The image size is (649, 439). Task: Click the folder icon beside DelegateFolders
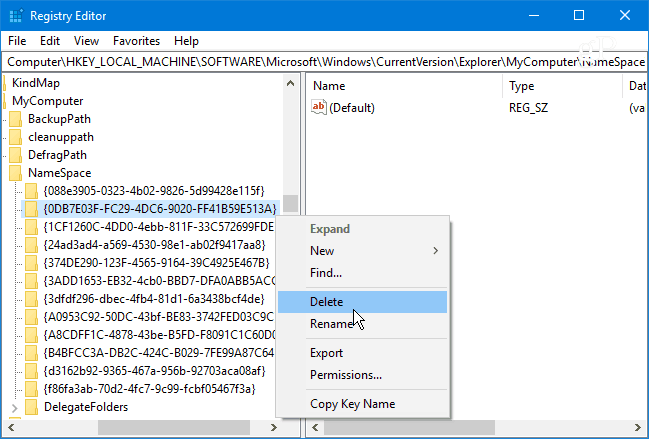click(31, 407)
